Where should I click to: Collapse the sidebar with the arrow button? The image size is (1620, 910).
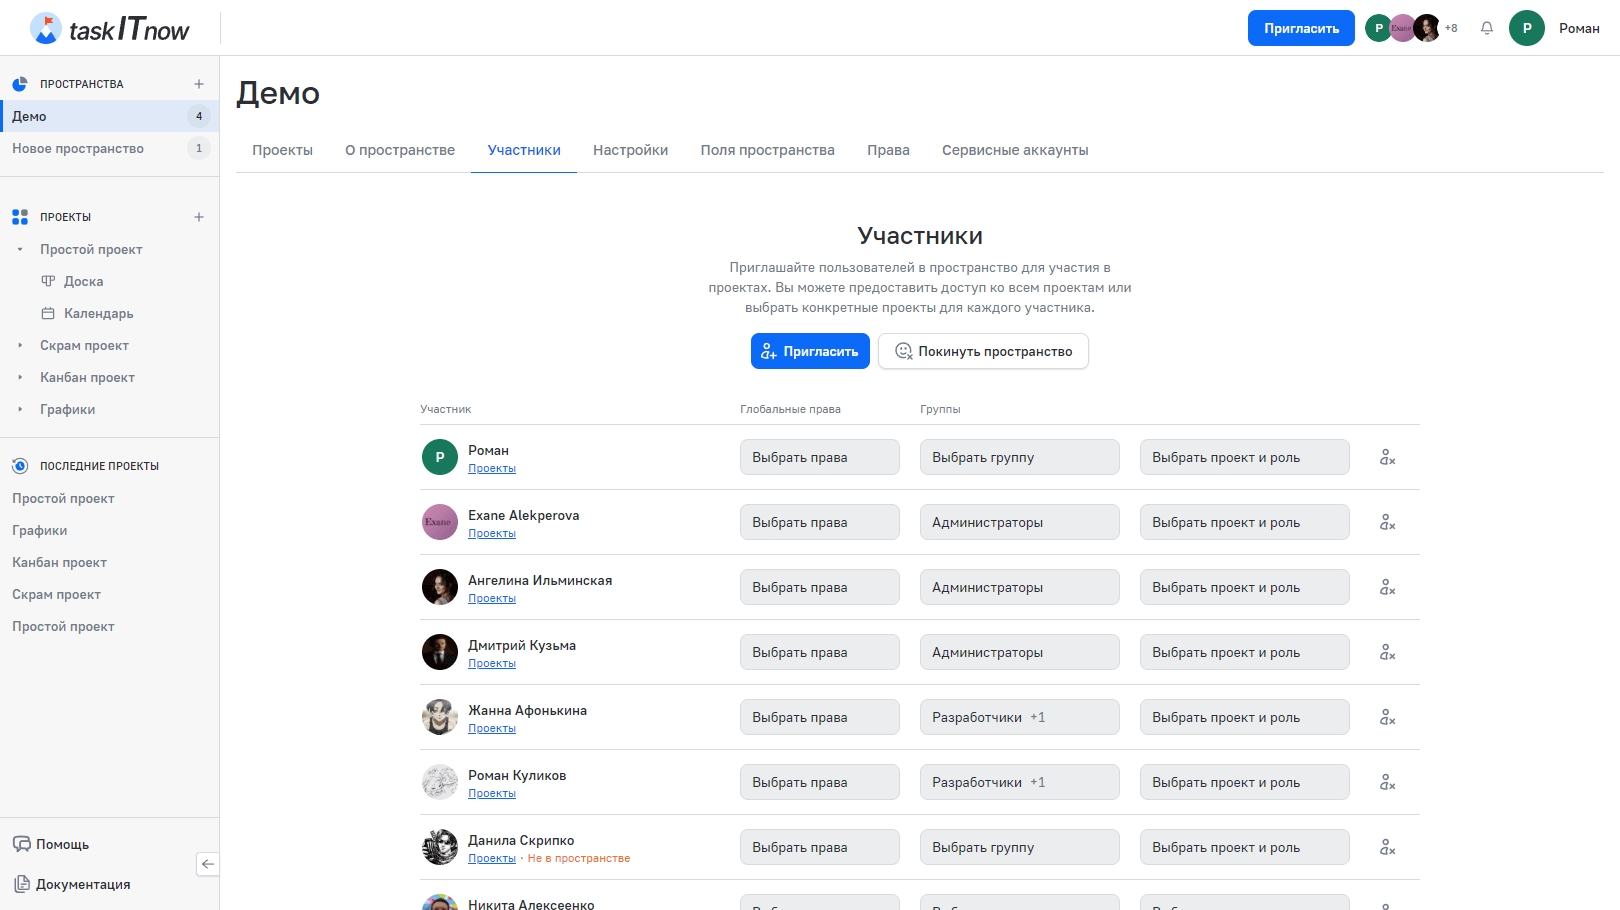pyautogui.click(x=208, y=864)
